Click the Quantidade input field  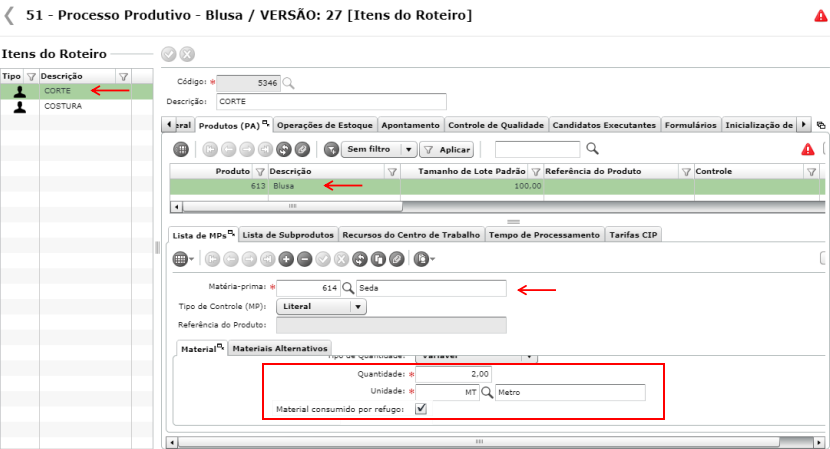click(454, 374)
